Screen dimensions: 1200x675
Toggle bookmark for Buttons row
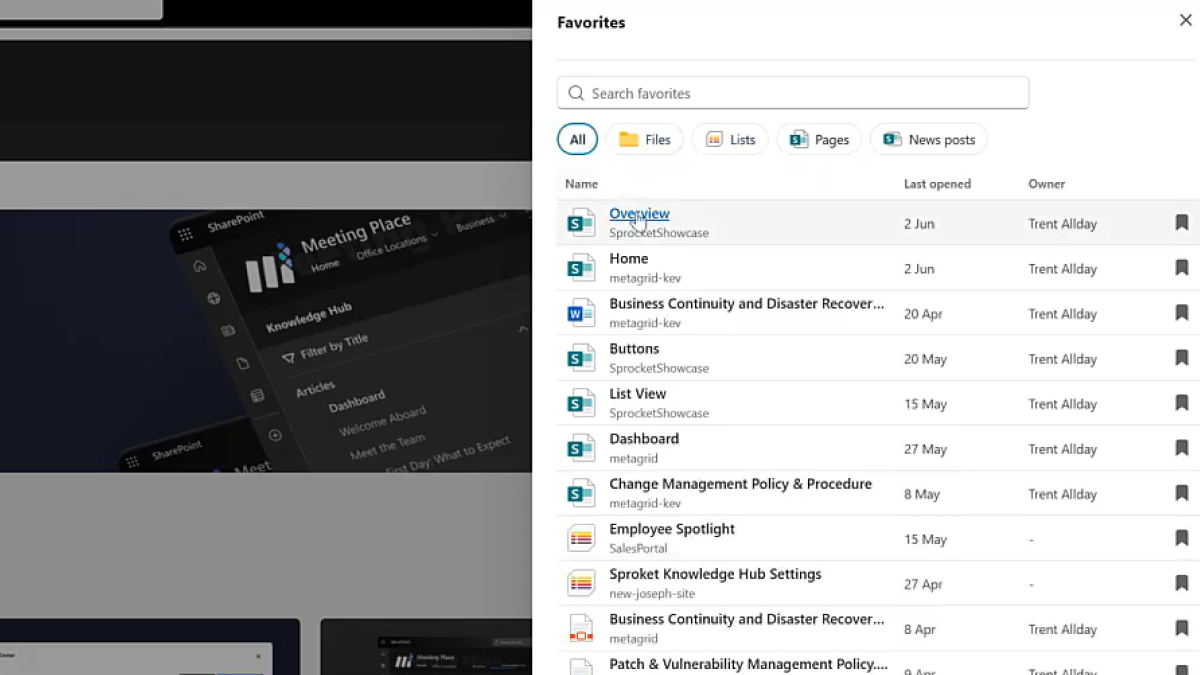pos(1181,358)
